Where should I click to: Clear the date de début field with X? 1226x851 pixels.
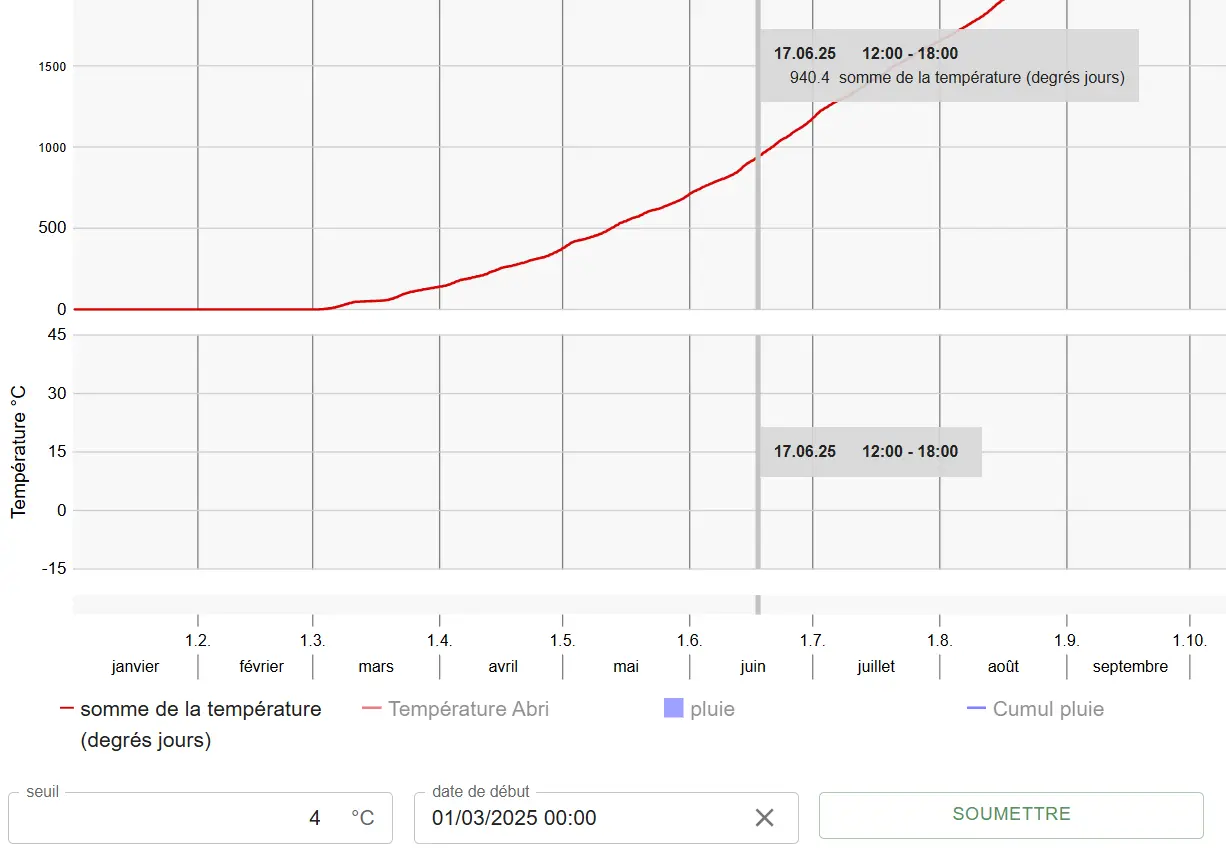764,818
